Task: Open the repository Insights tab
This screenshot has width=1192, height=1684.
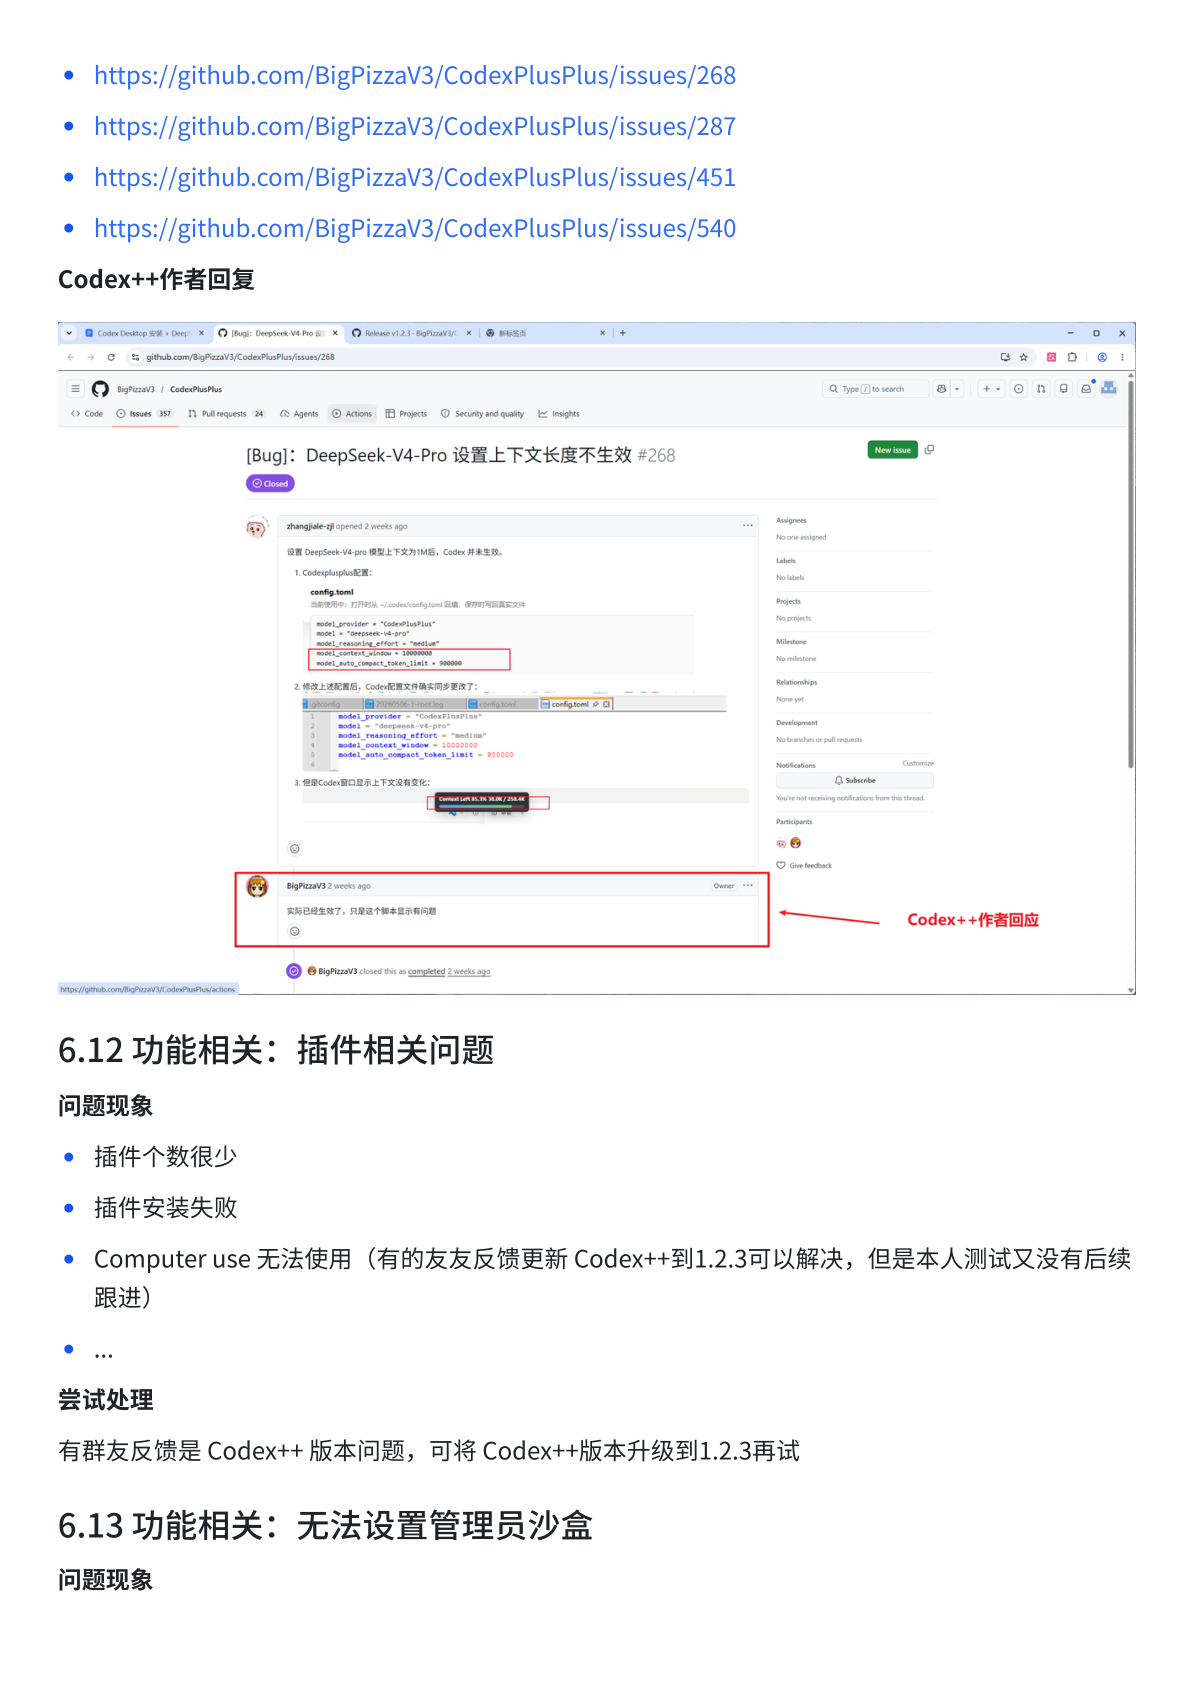Action: coord(559,414)
